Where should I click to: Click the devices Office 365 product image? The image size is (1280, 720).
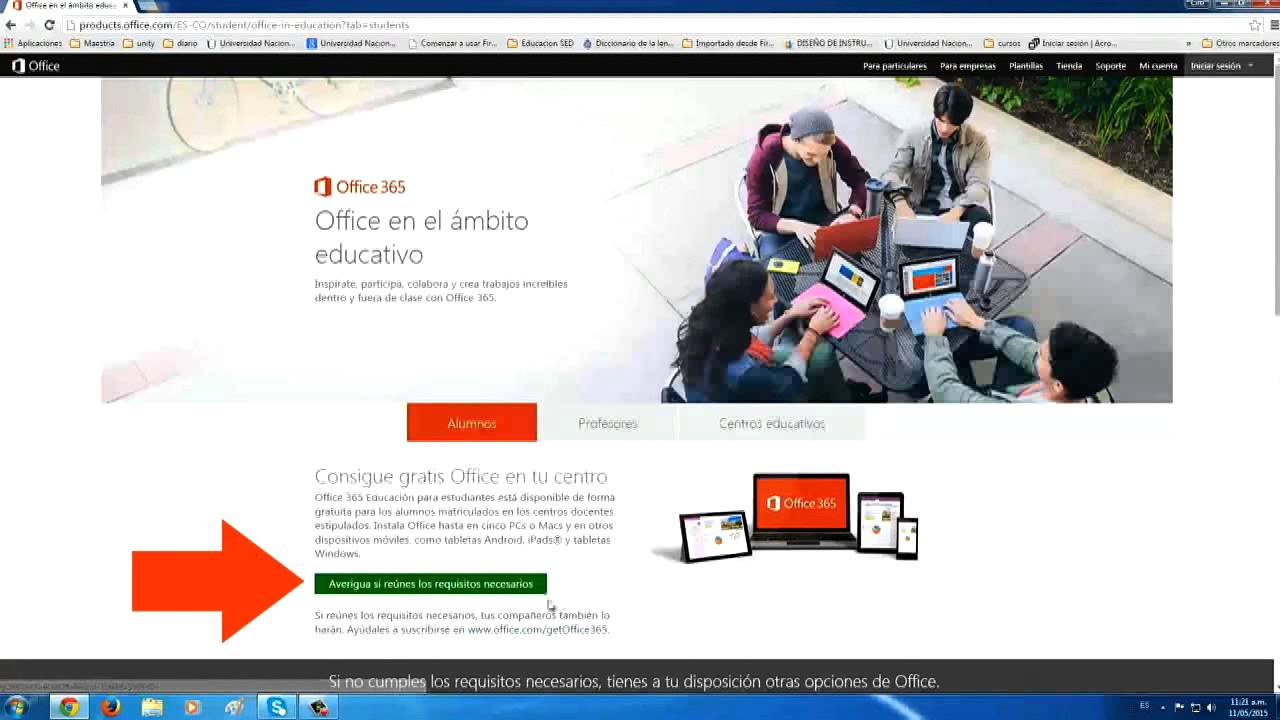[785, 517]
